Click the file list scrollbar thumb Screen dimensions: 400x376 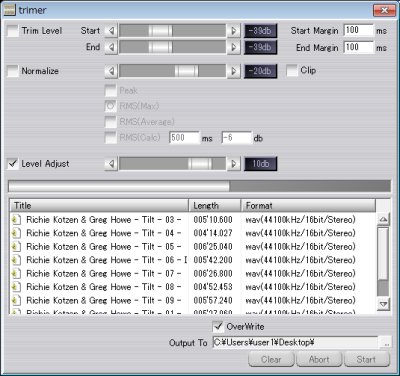[384, 254]
